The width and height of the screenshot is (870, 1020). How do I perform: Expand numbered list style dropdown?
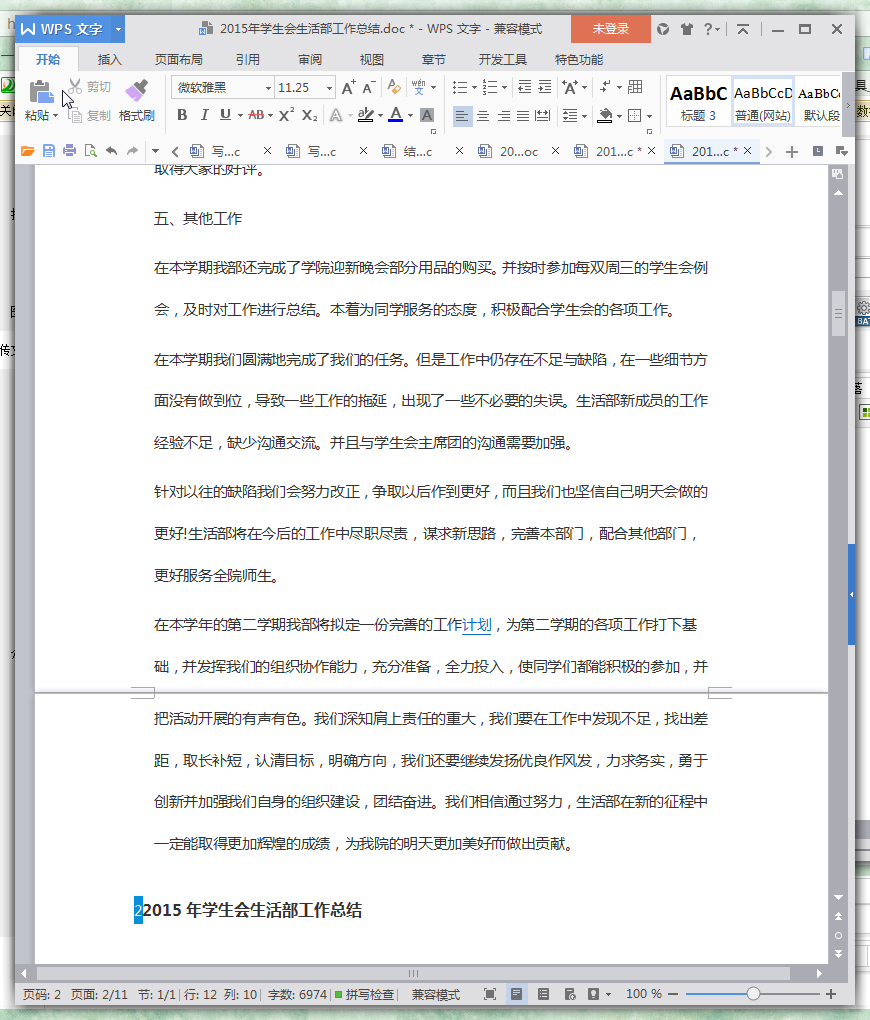[504, 87]
